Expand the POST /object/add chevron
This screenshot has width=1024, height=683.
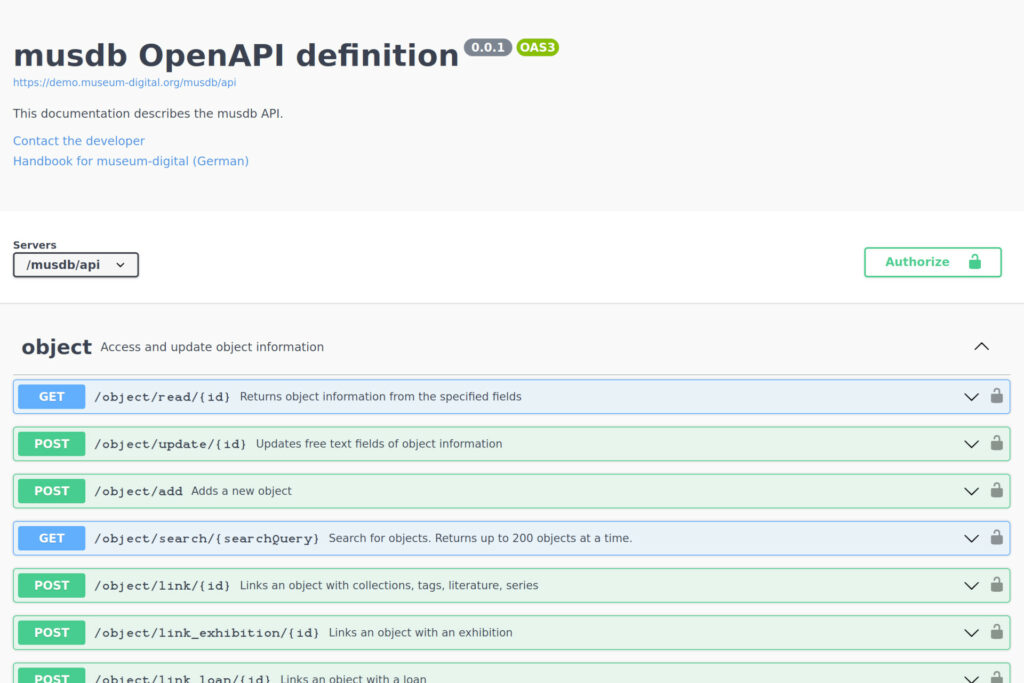[970, 491]
